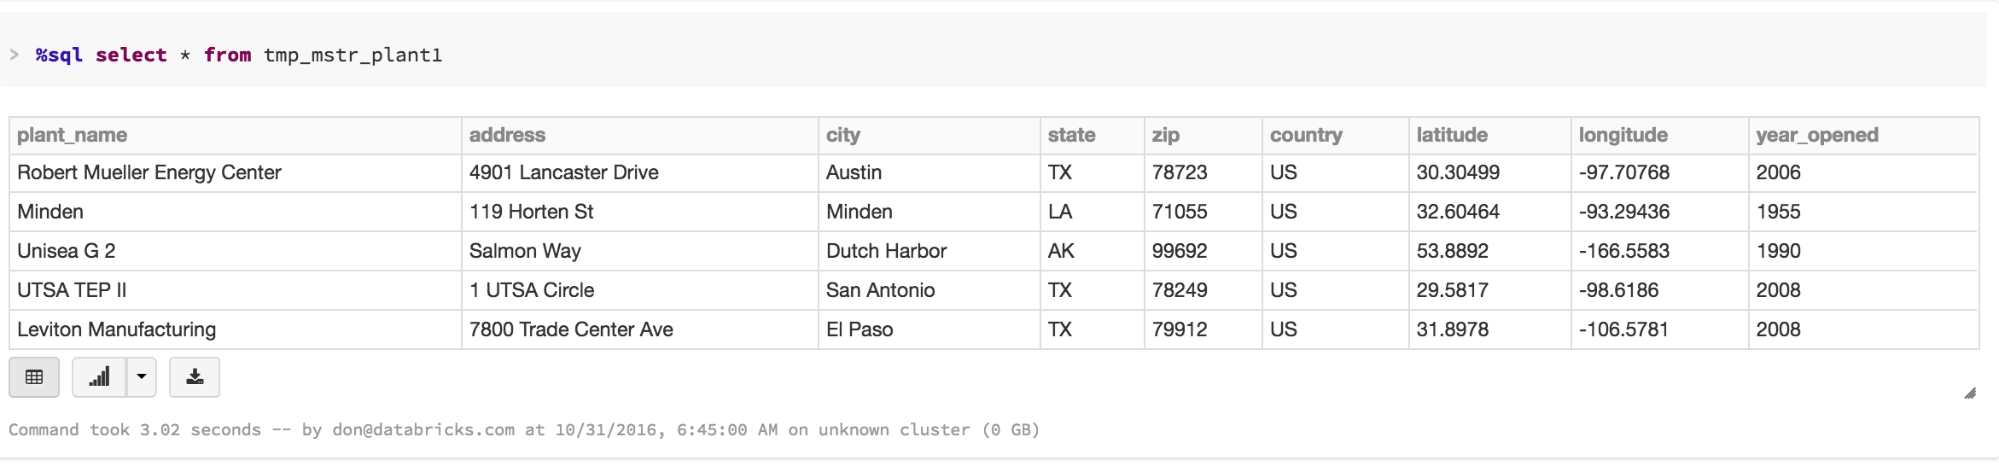Click the country column header

coord(1305,135)
